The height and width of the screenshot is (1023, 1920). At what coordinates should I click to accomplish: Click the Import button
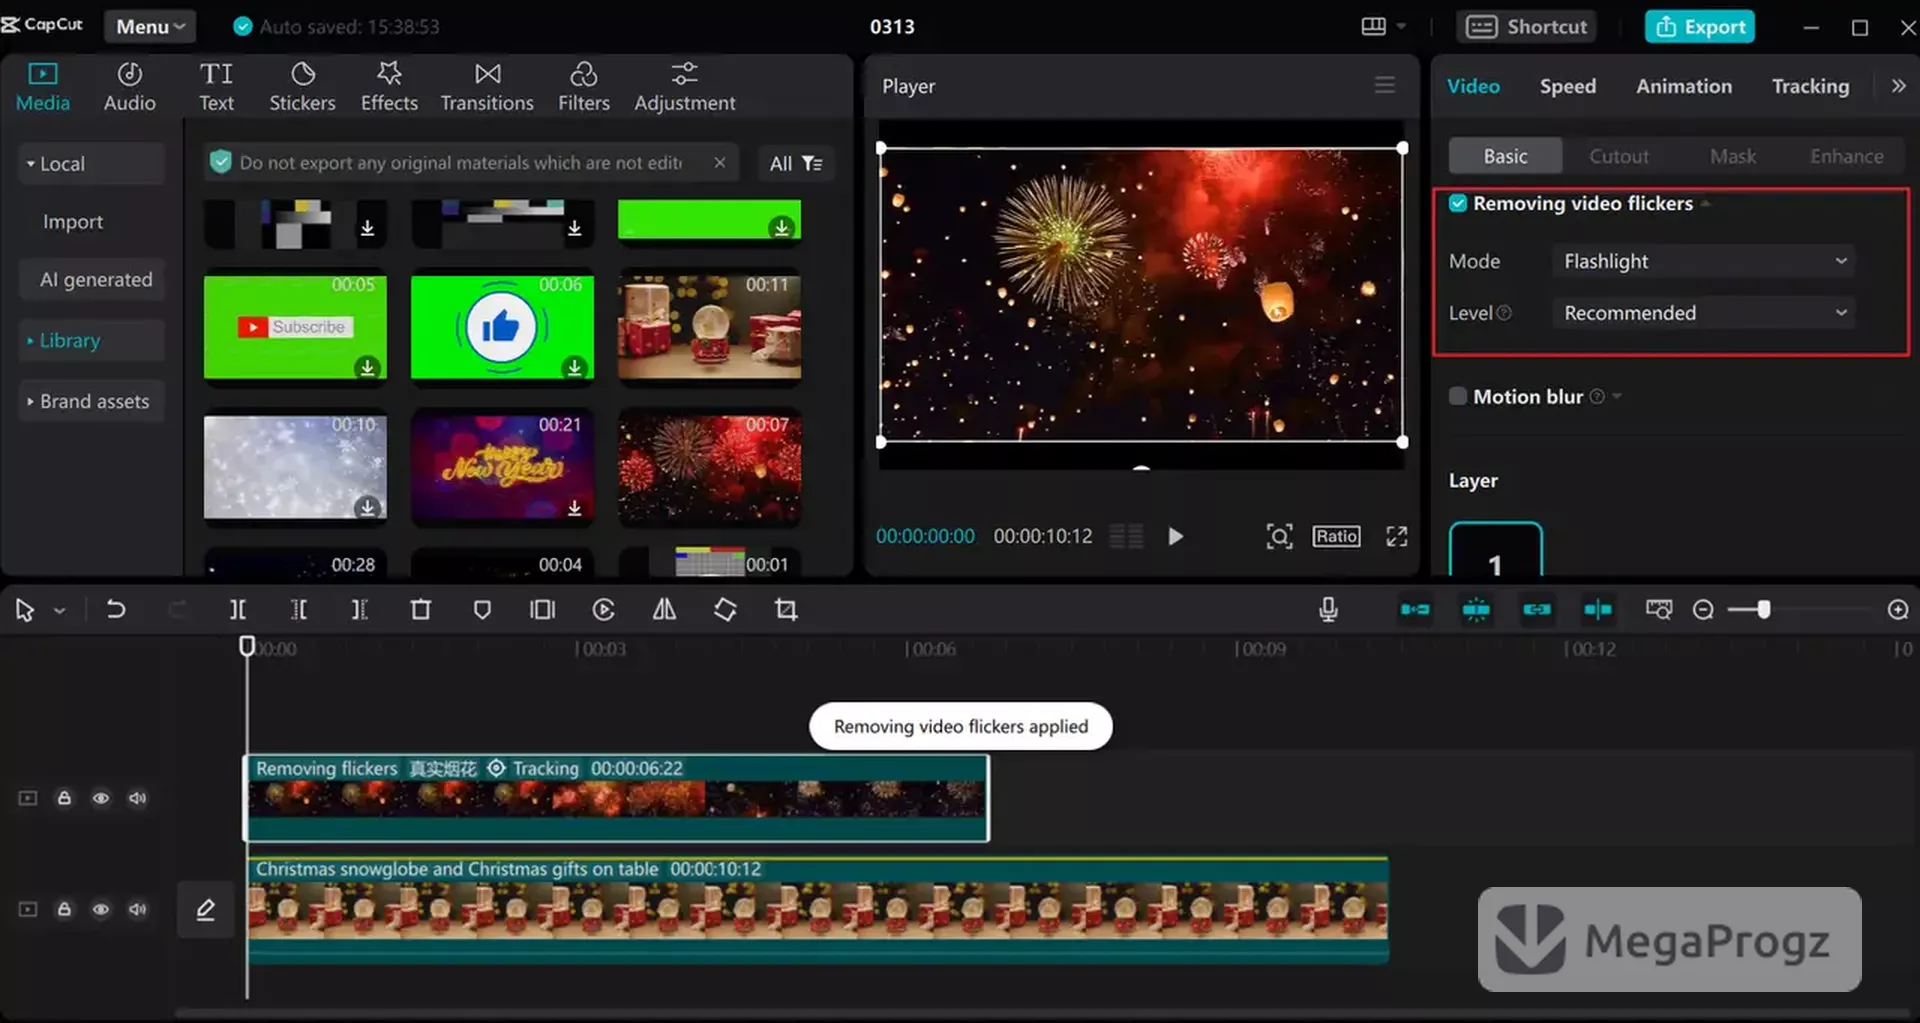(73, 221)
